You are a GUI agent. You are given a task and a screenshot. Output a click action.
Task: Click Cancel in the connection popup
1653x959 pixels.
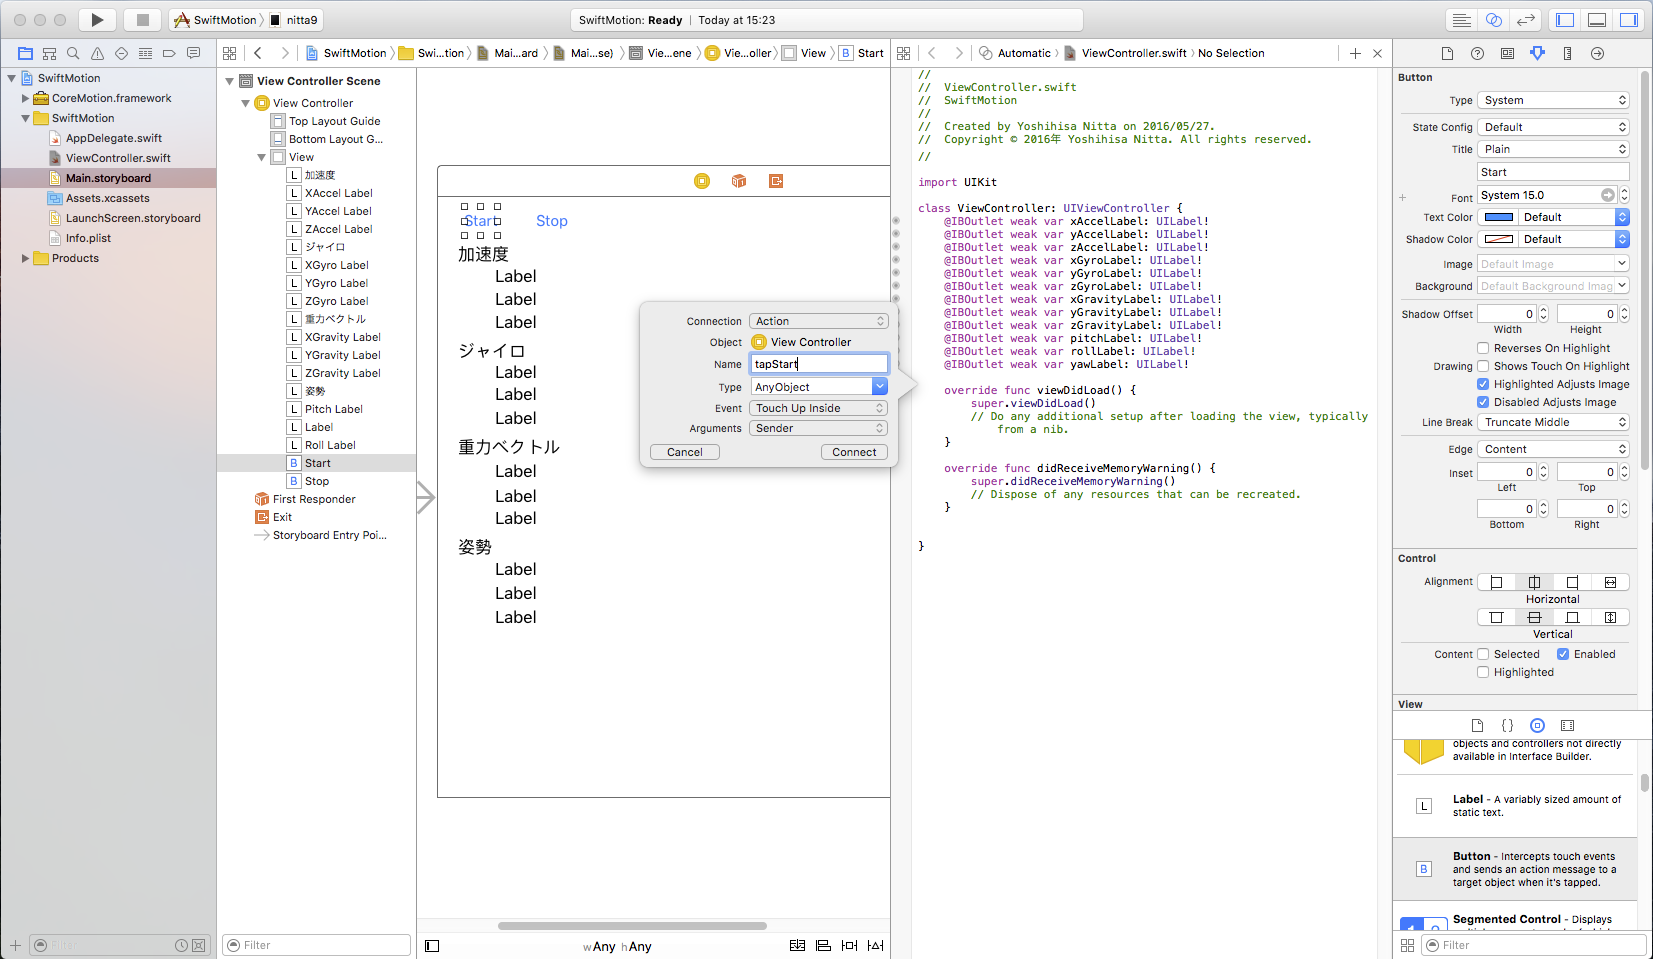(685, 452)
